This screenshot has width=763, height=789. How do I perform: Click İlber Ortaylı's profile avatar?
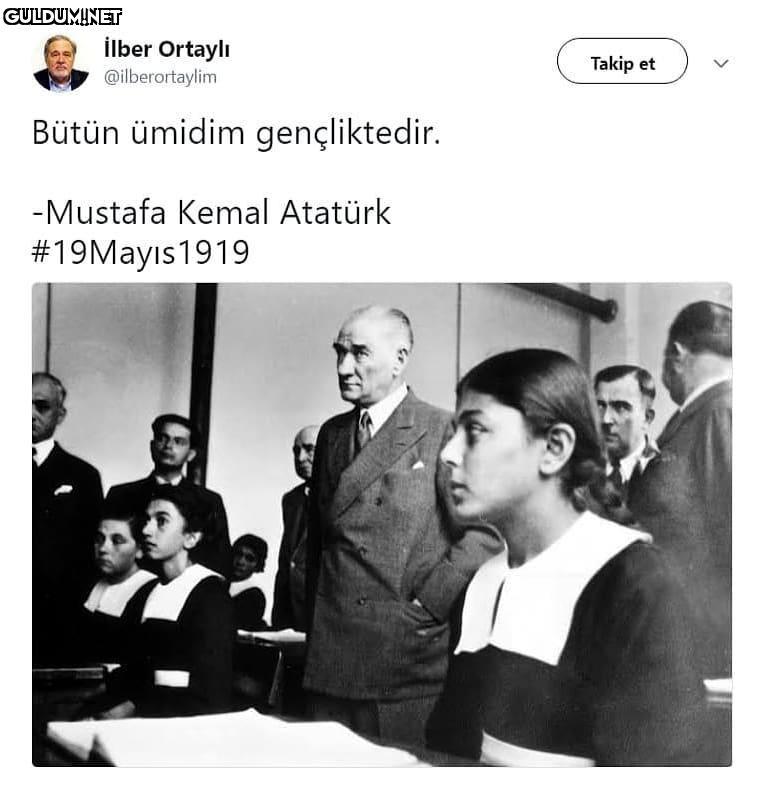point(61,63)
